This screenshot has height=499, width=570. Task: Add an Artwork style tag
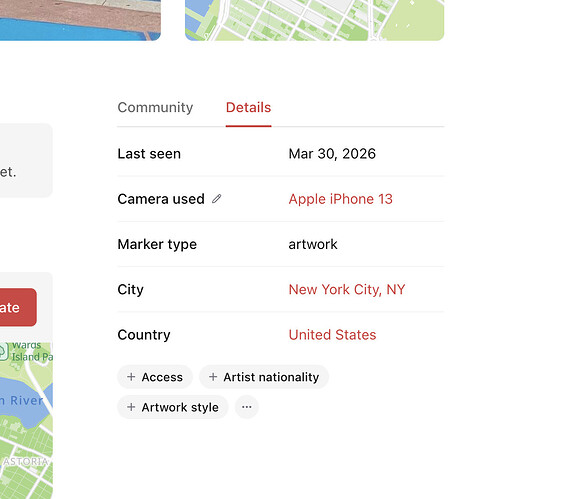[x=173, y=407]
